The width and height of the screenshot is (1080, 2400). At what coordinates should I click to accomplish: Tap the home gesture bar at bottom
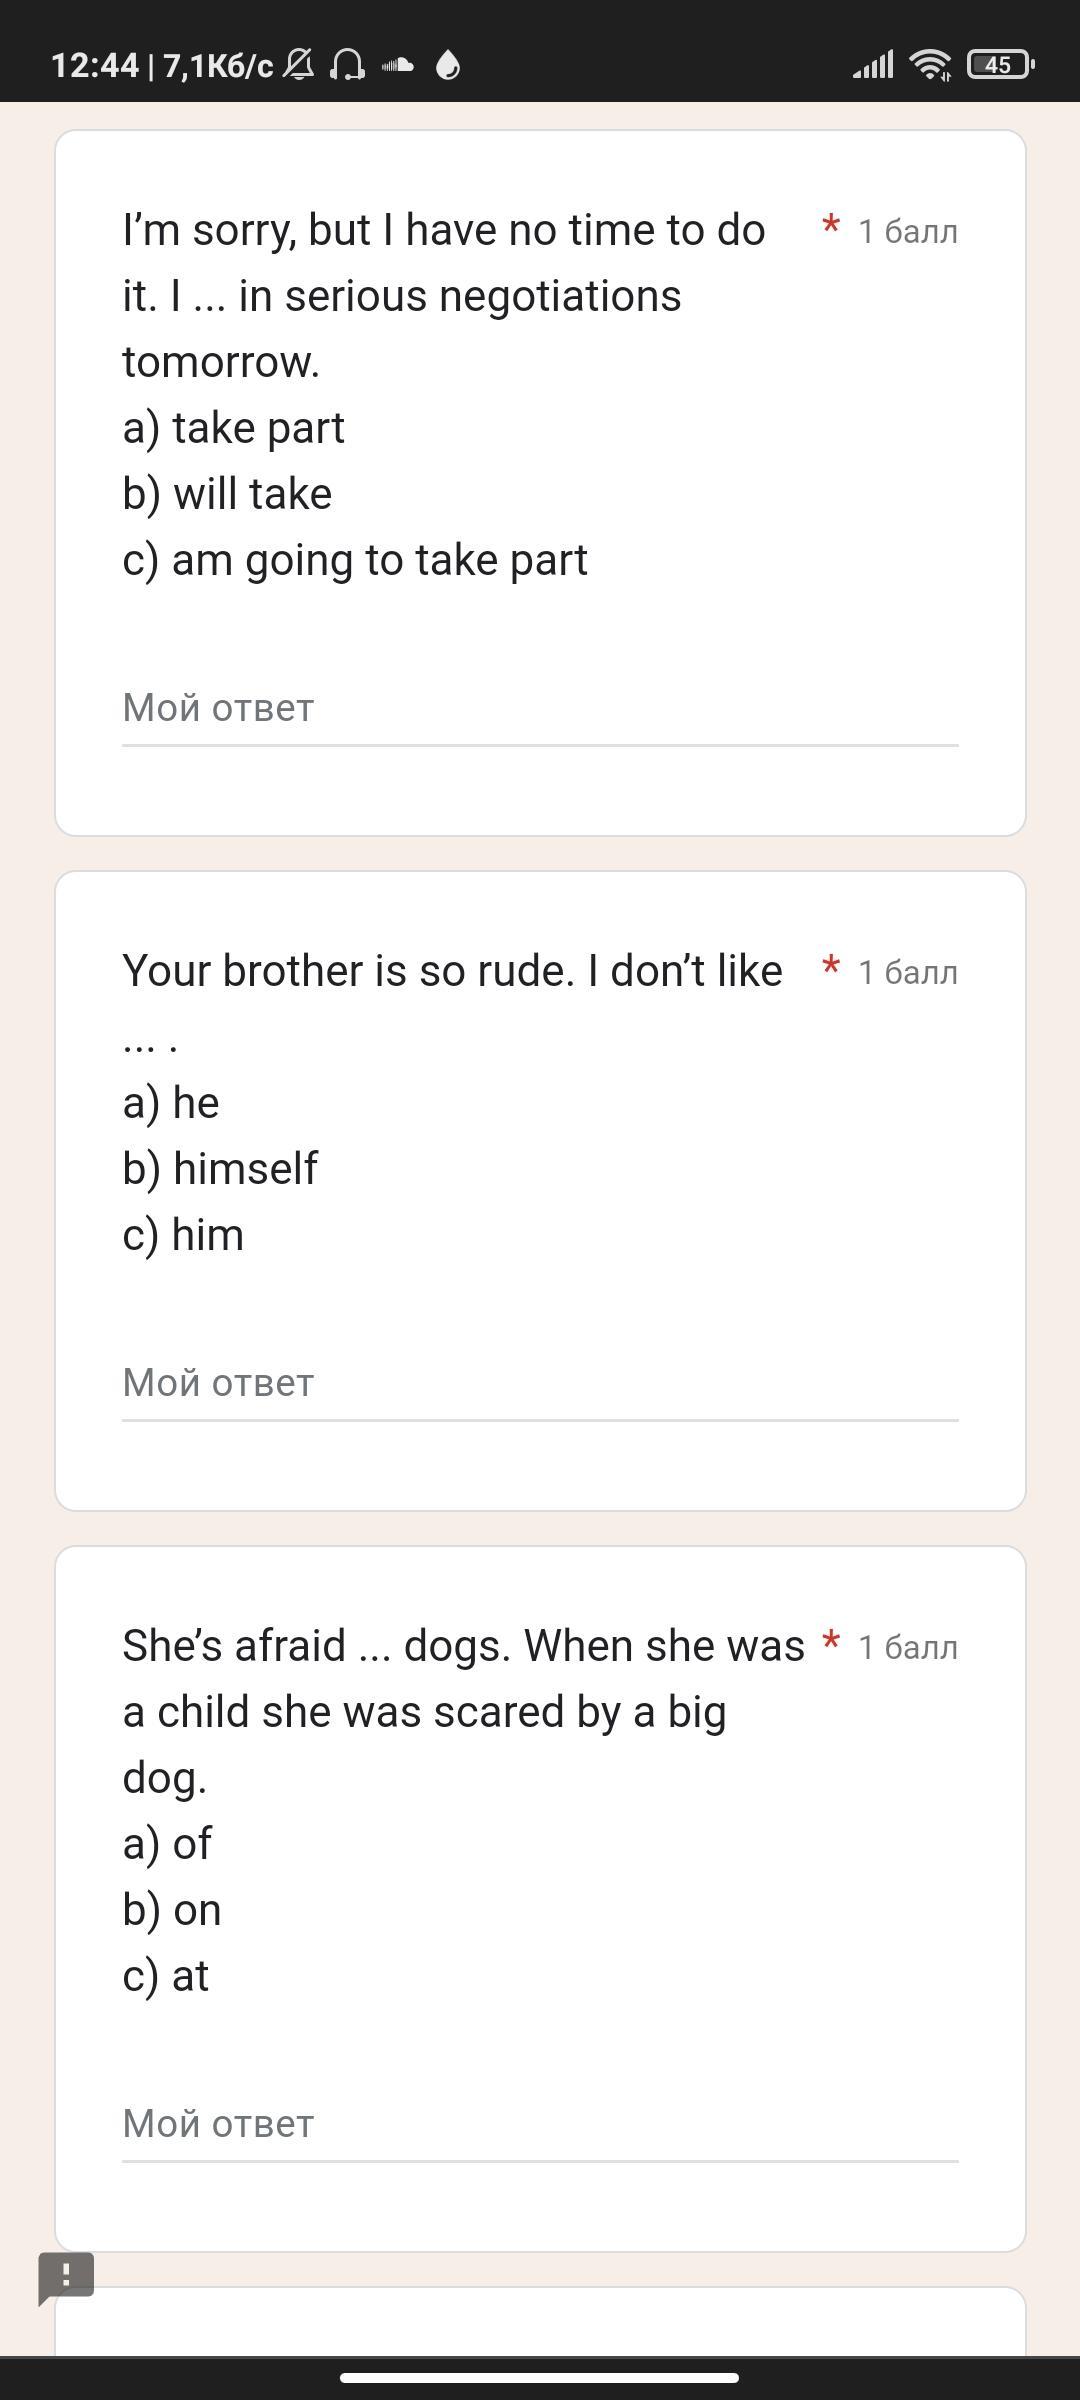(x=540, y=2377)
